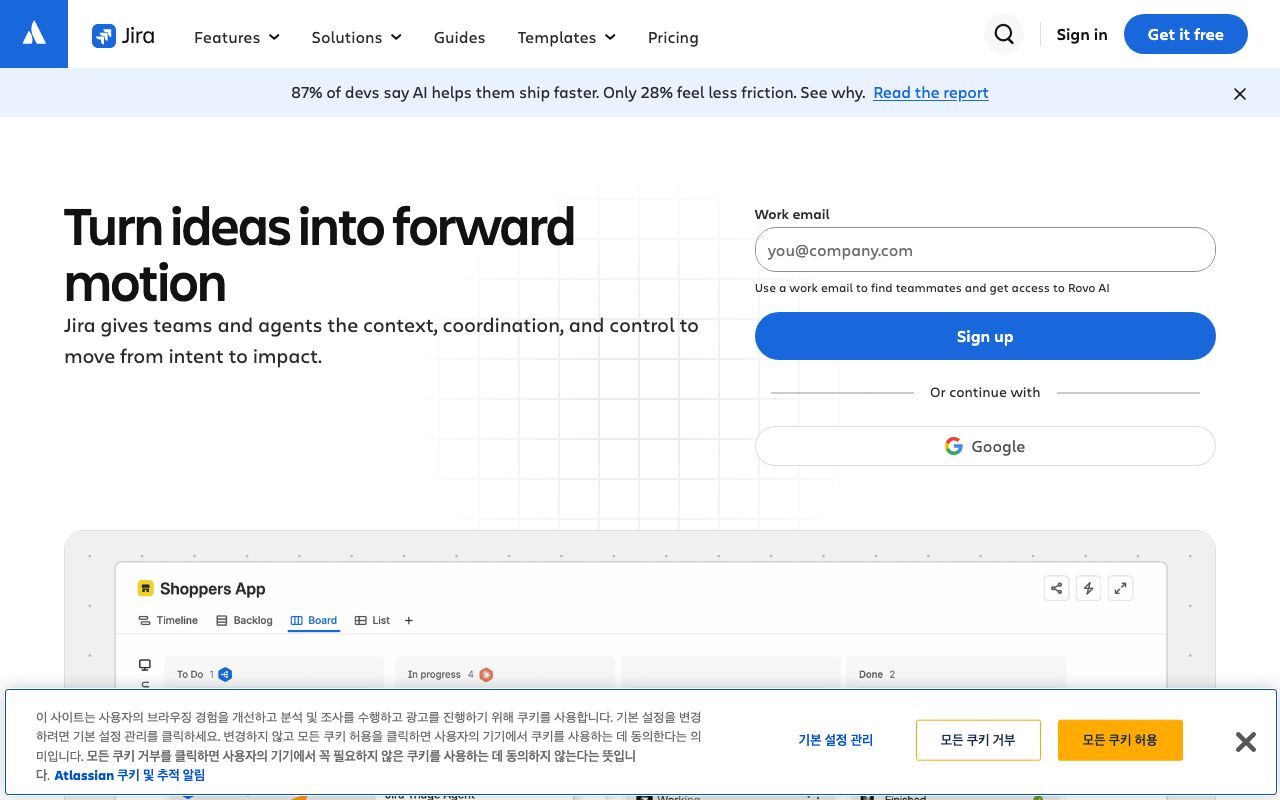Click the "Turn ideas into forward motion" heading
The width and height of the screenshot is (1280, 800).
click(320, 255)
